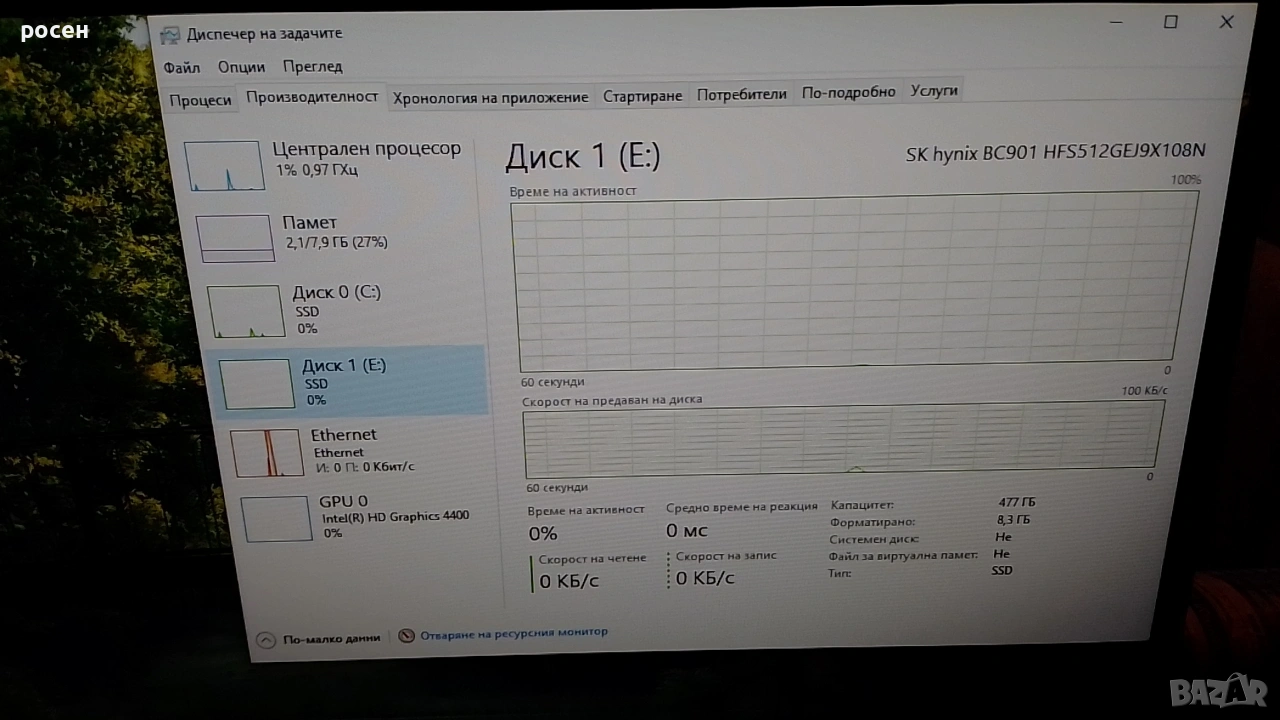Click the Task Manager app icon in title bar
1280x720 pixels.
[x=171, y=34]
